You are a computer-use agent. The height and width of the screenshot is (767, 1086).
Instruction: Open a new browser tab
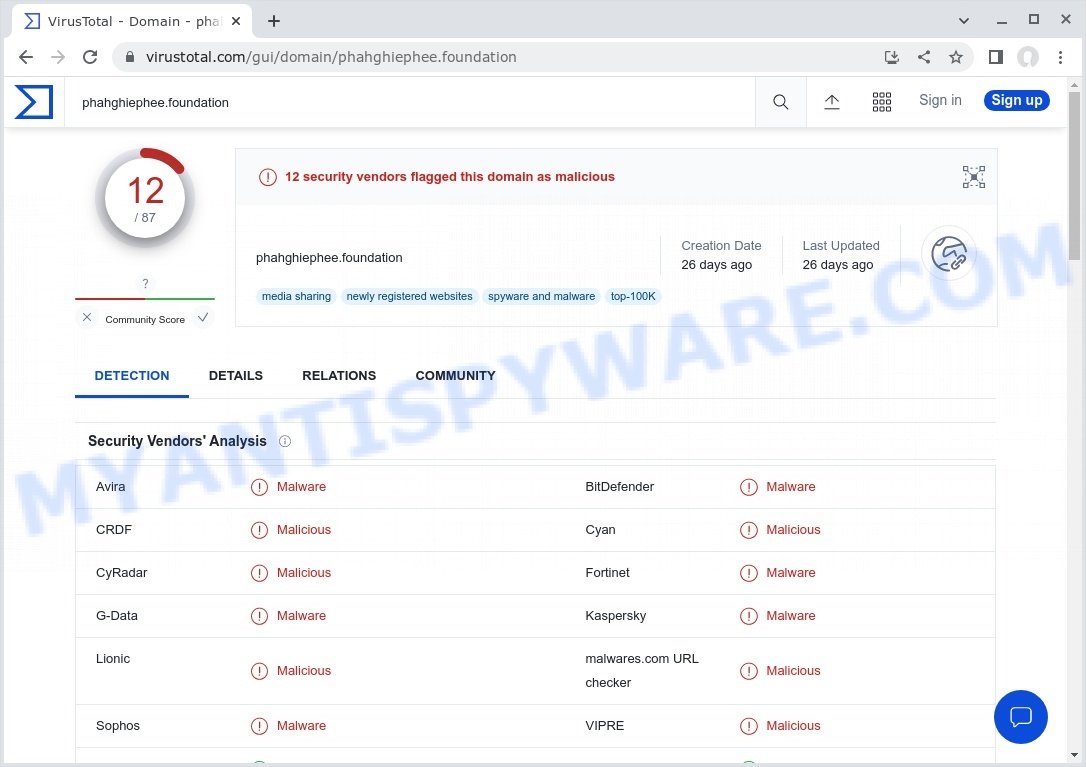pyautogui.click(x=274, y=21)
